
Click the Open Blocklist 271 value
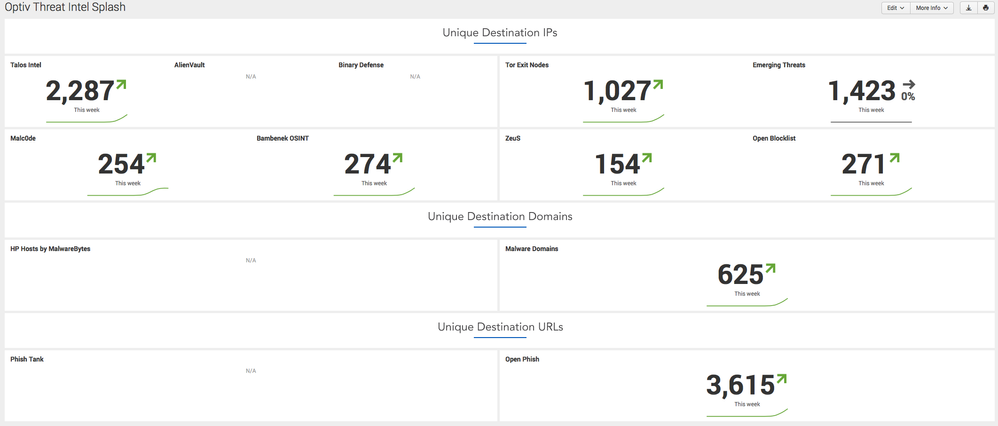(x=864, y=164)
